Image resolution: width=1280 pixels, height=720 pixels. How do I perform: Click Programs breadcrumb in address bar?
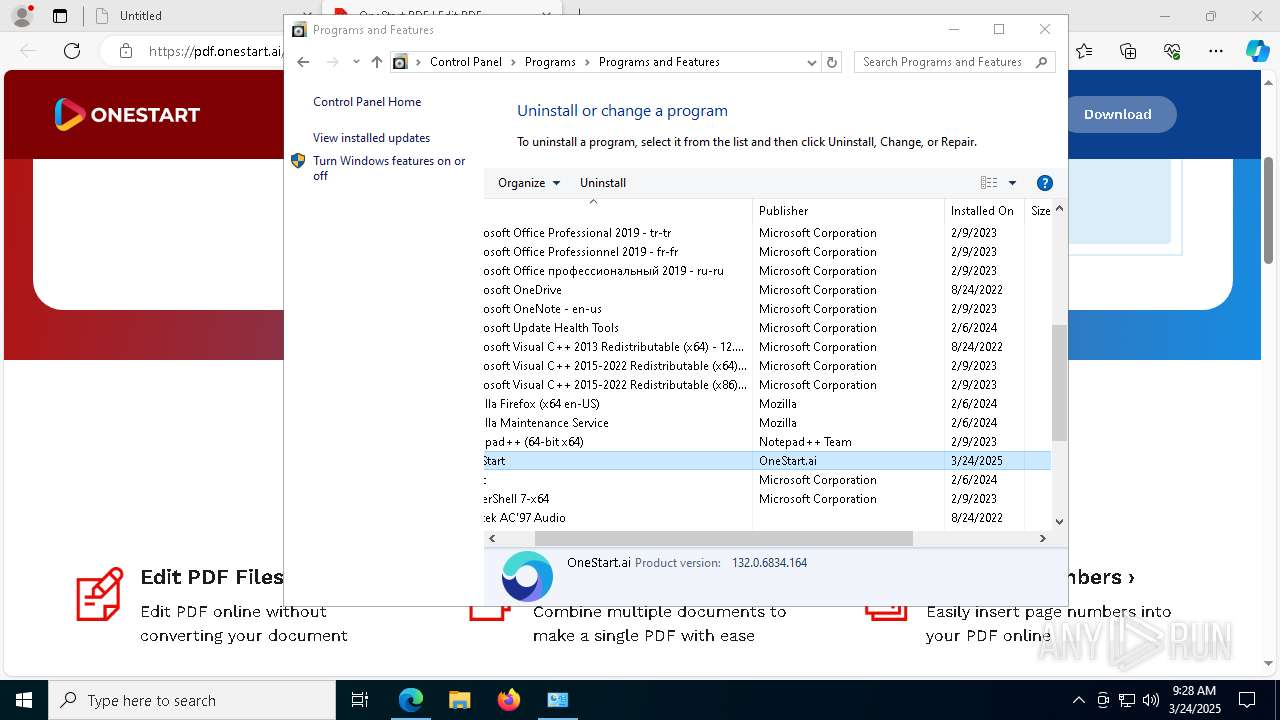coord(550,62)
